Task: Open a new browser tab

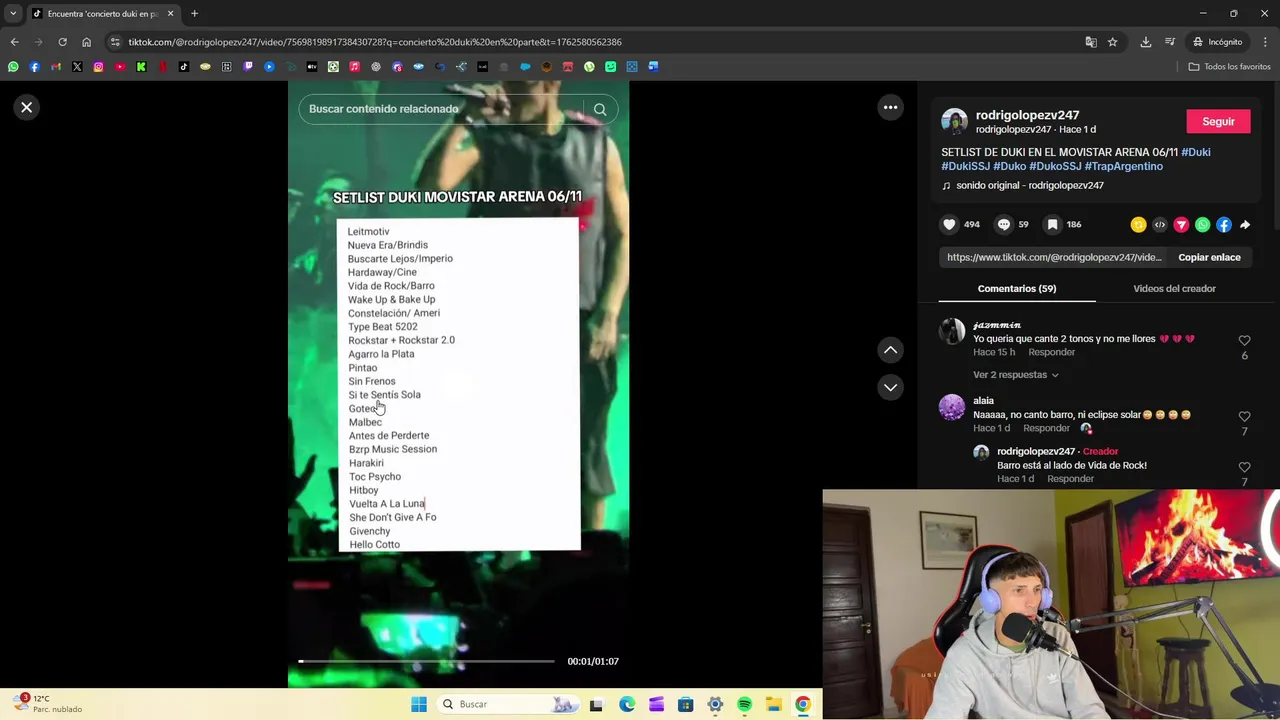Action: [x=194, y=14]
